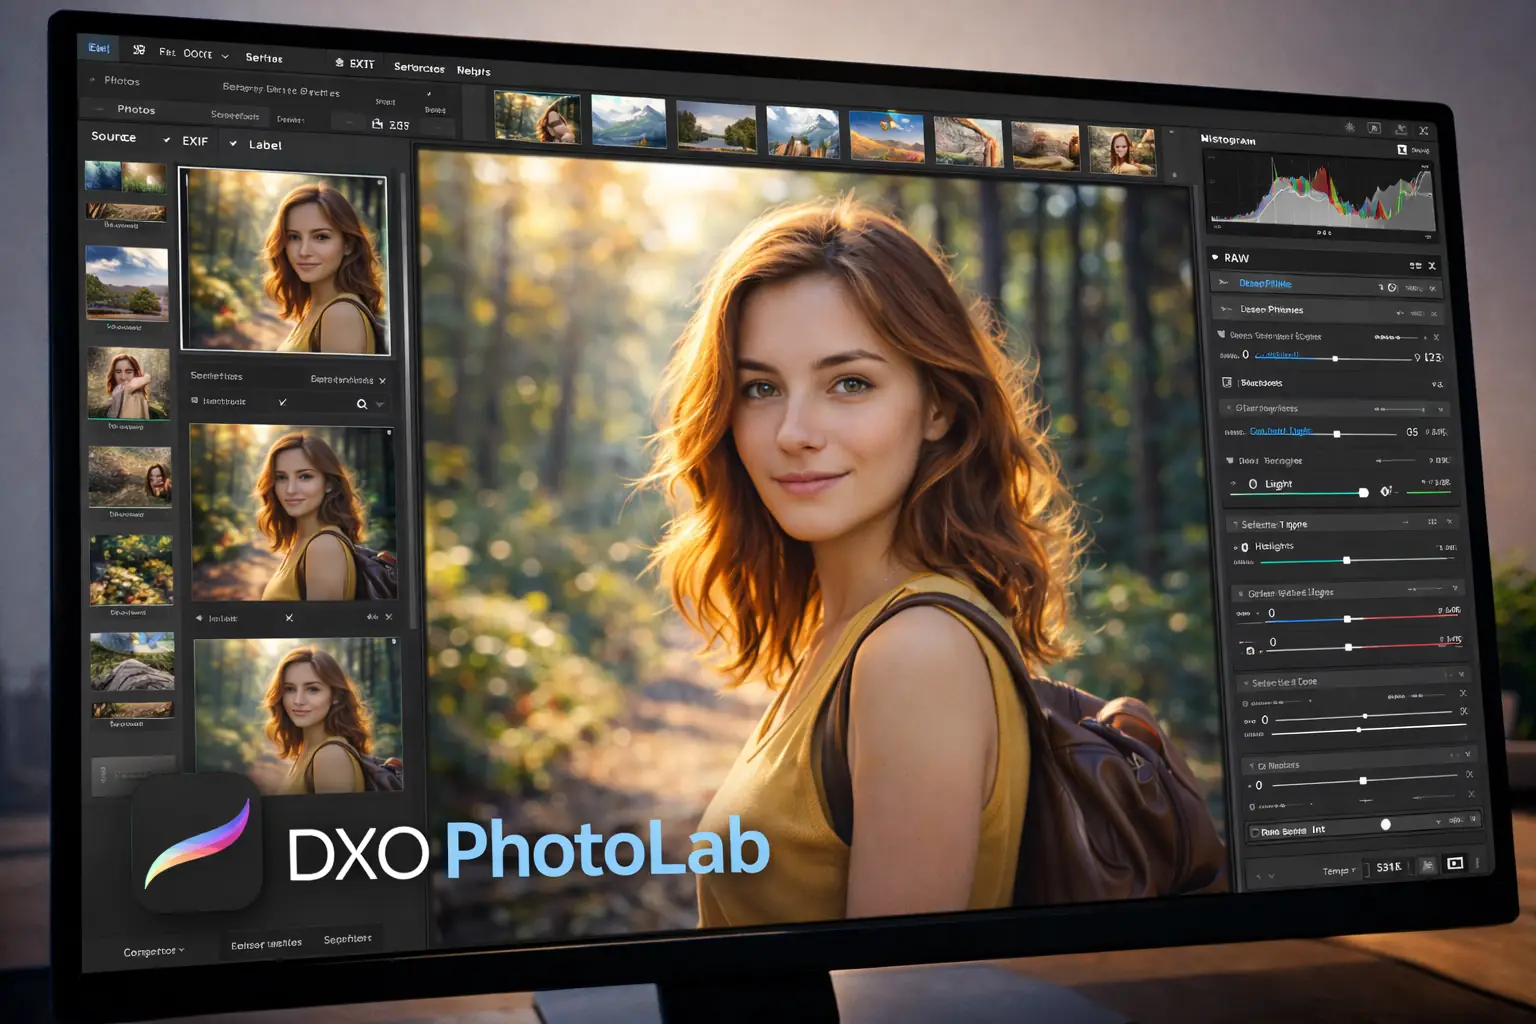Click the gear icon above the Histogram panel
This screenshot has width=1536, height=1024.
(x=1350, y=127)
